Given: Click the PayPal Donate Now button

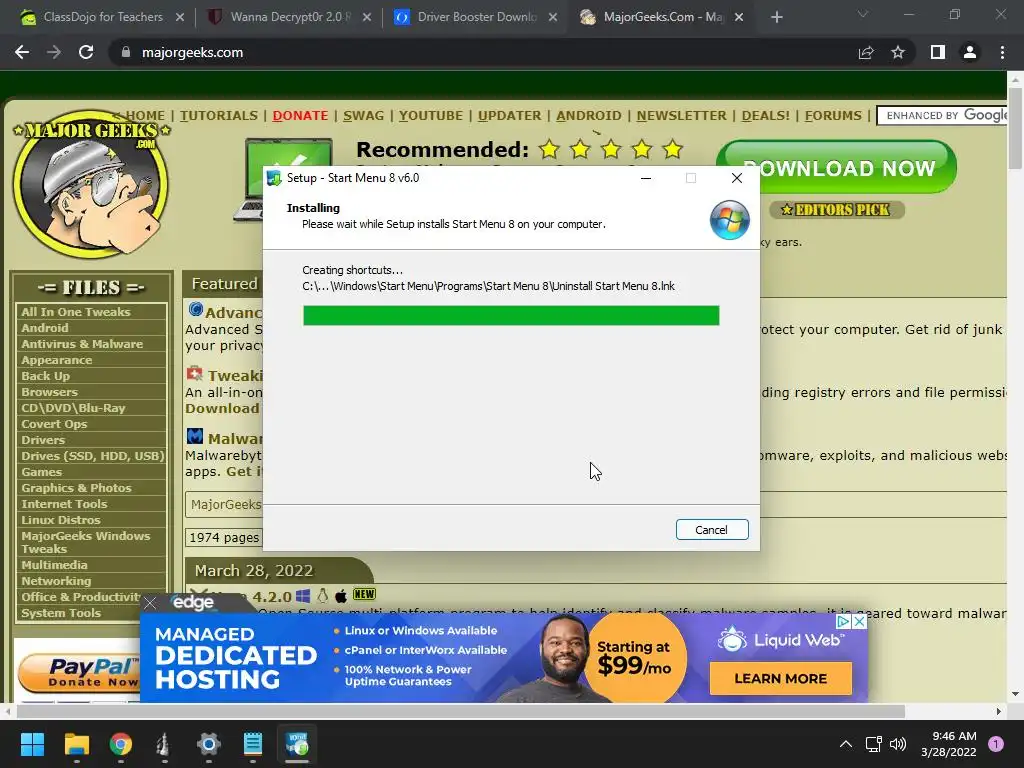Looking at the screenshot, I should [79, 673].
